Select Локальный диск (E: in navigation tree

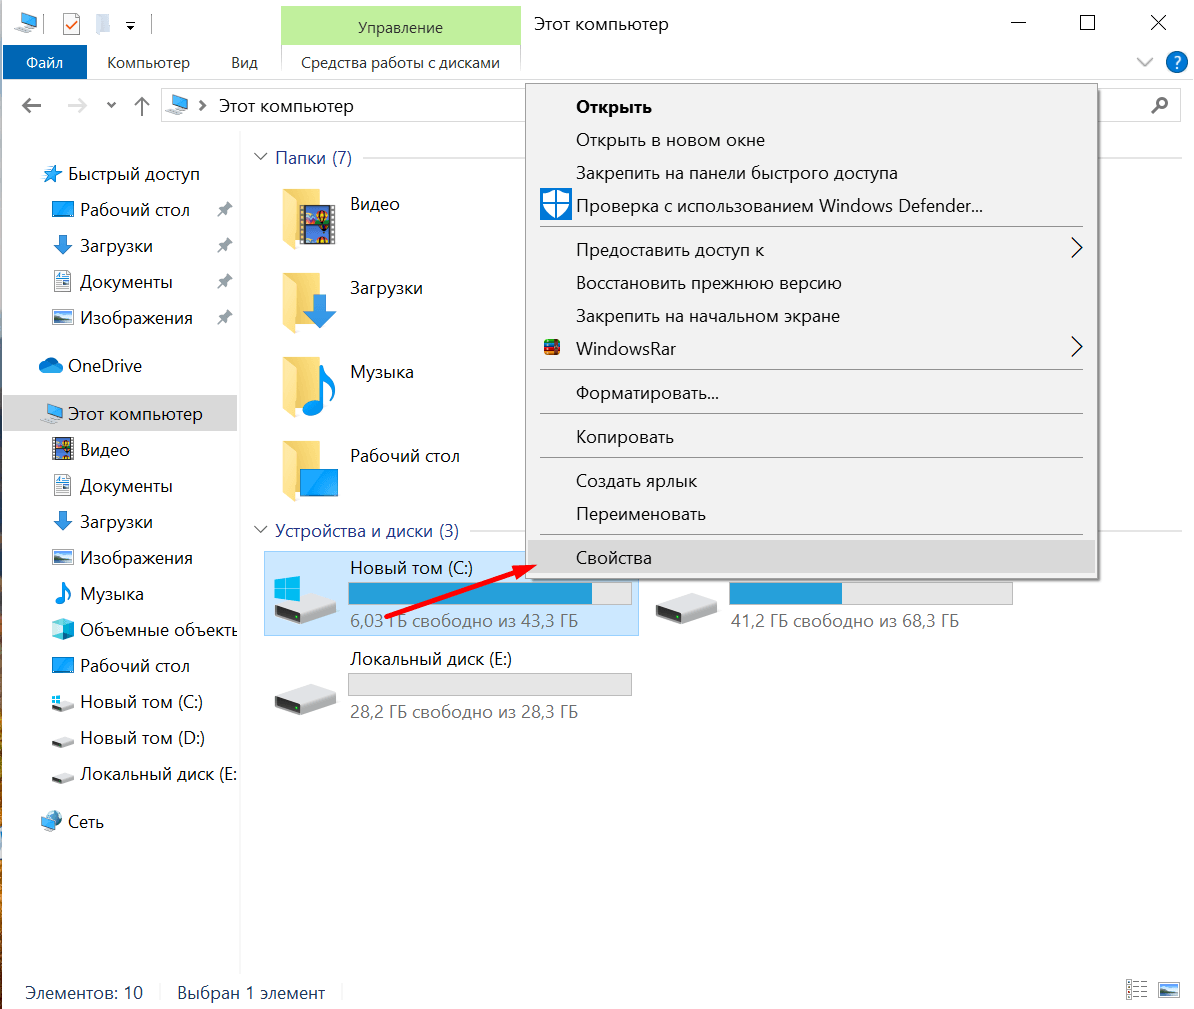coord(158,774)
